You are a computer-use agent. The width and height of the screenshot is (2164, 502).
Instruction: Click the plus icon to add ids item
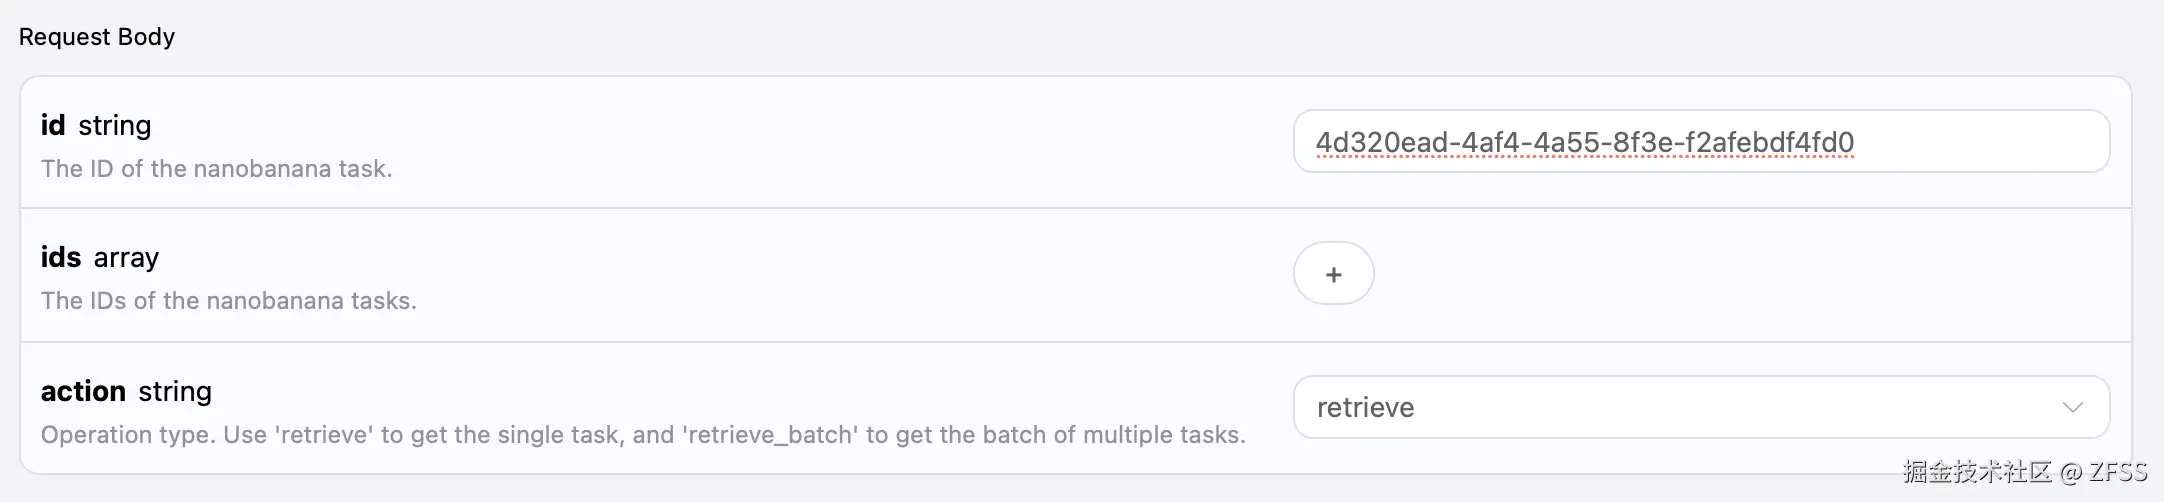click(1333, 274)
